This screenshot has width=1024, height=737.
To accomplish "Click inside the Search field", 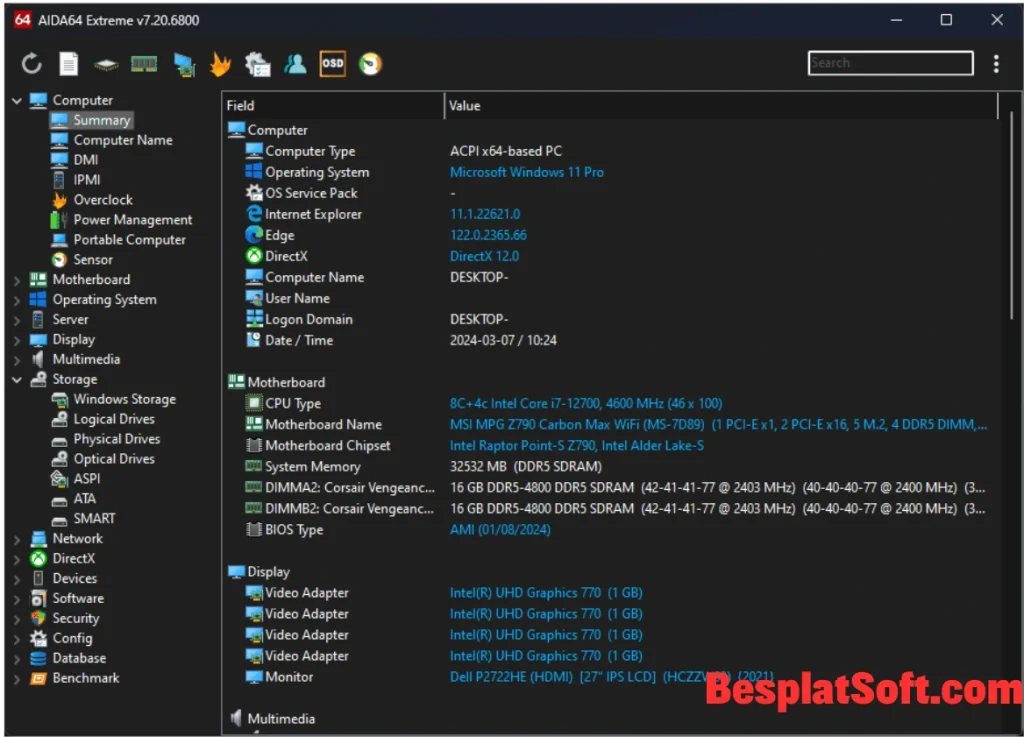I will [889, 63].
